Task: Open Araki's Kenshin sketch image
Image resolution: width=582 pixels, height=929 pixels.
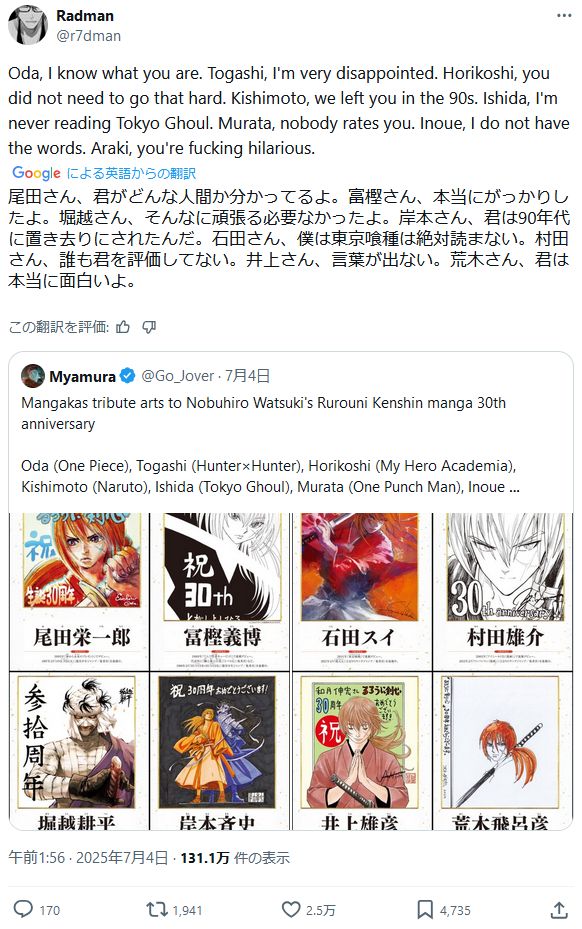Action: click(503, 751)
